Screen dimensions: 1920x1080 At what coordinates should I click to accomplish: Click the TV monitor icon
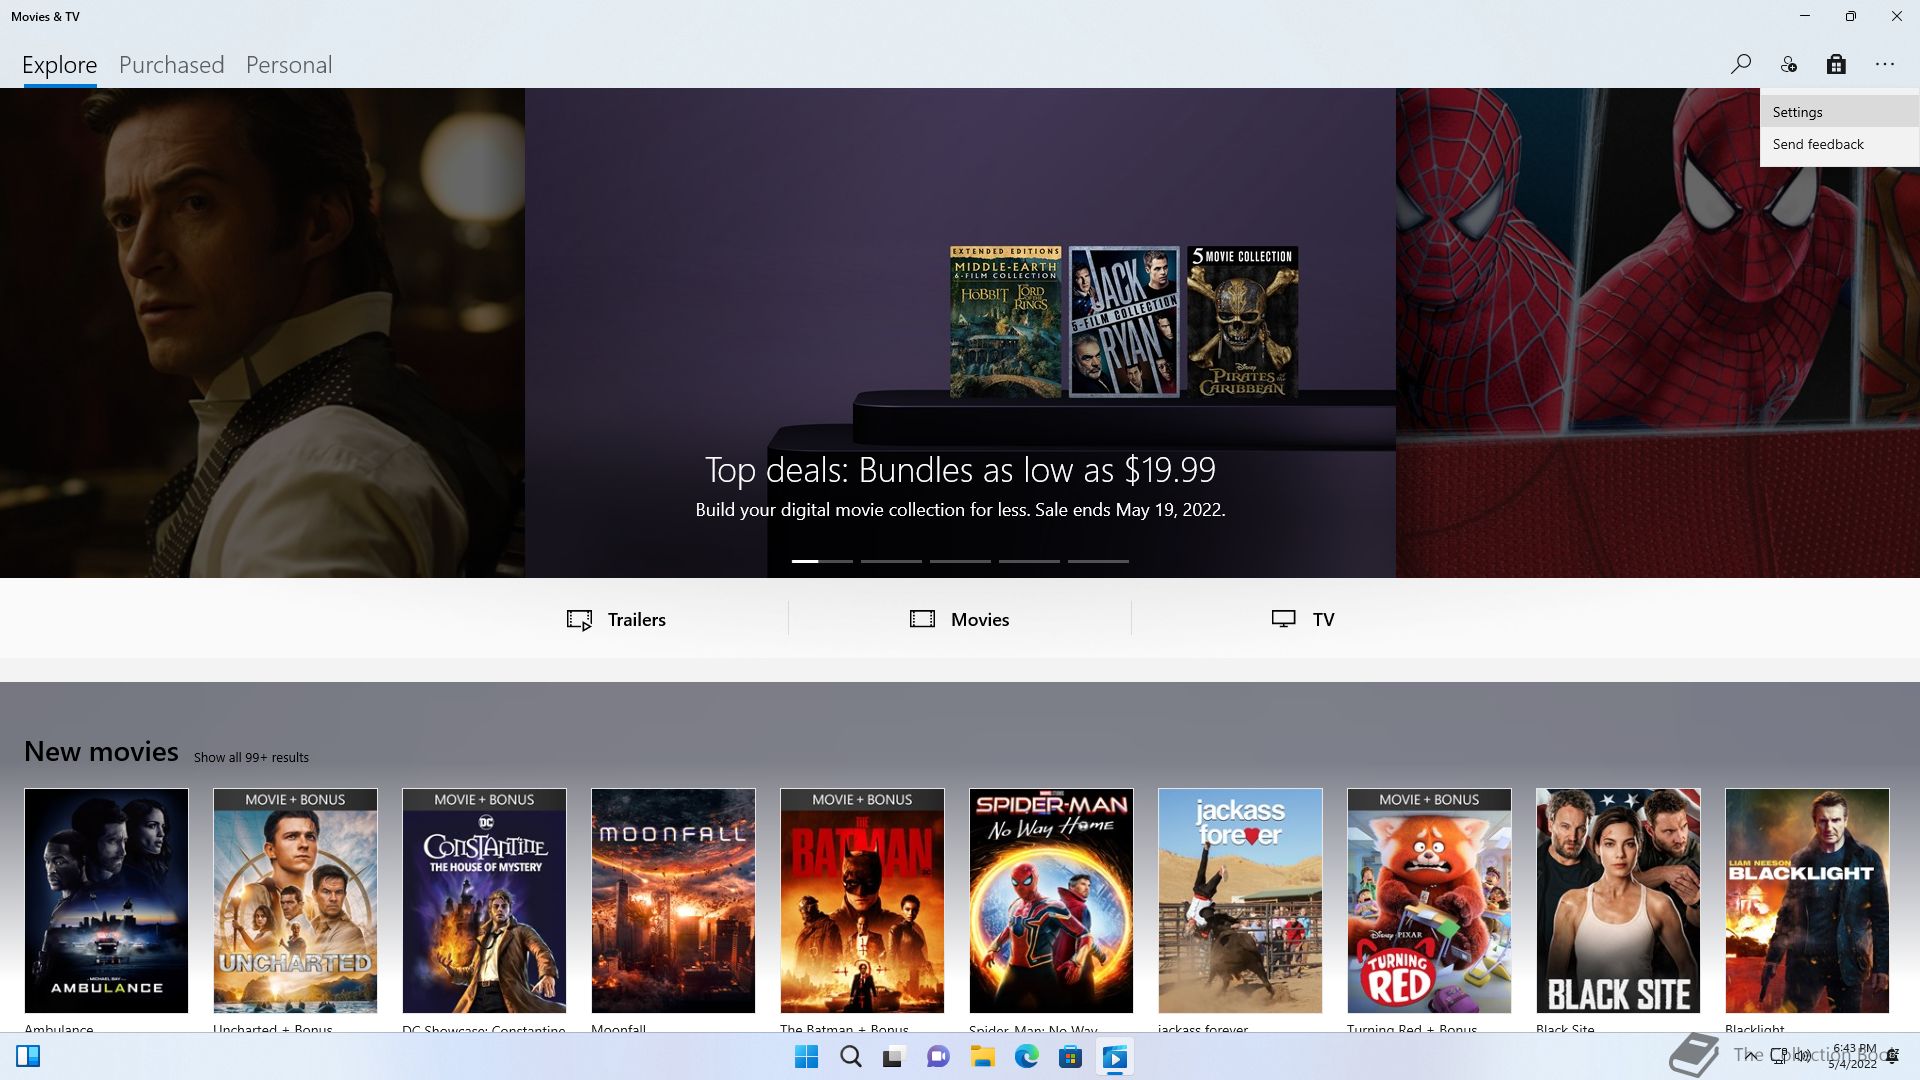pyautogui.click(x=1284, y=619)
